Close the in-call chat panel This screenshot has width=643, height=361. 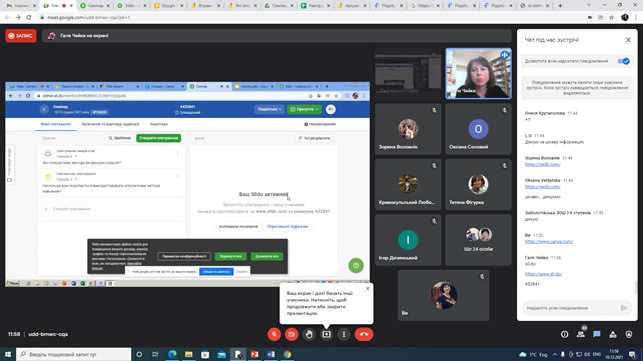point(628,40)
